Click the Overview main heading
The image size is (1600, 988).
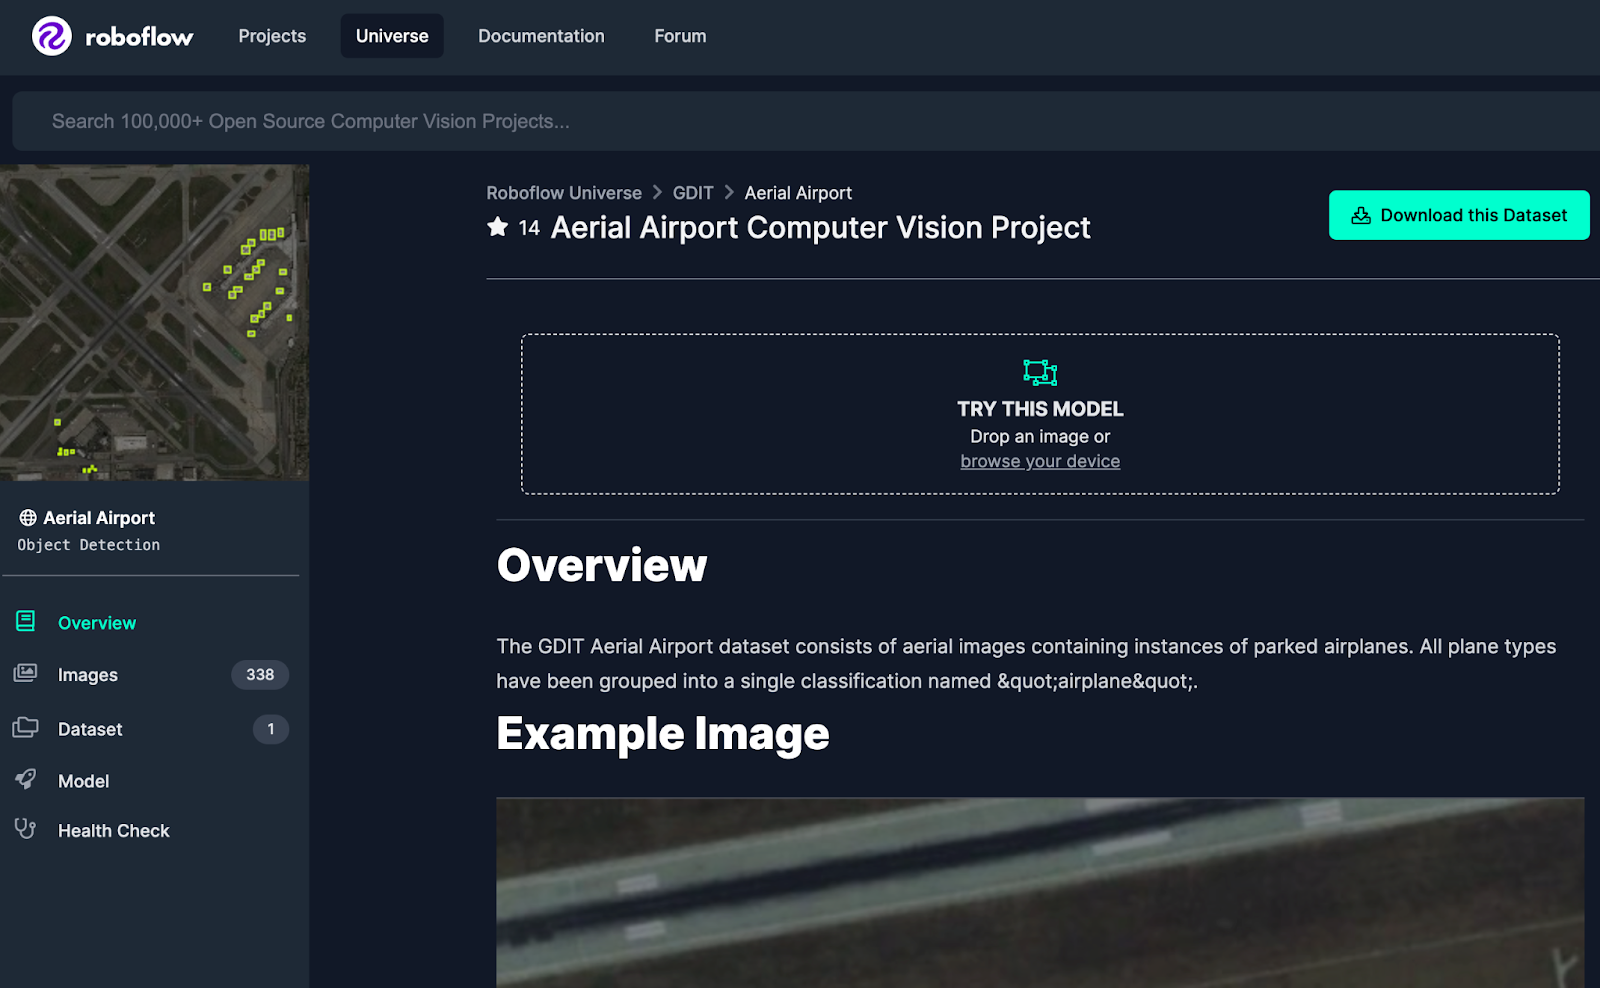[x=602, y=565]
